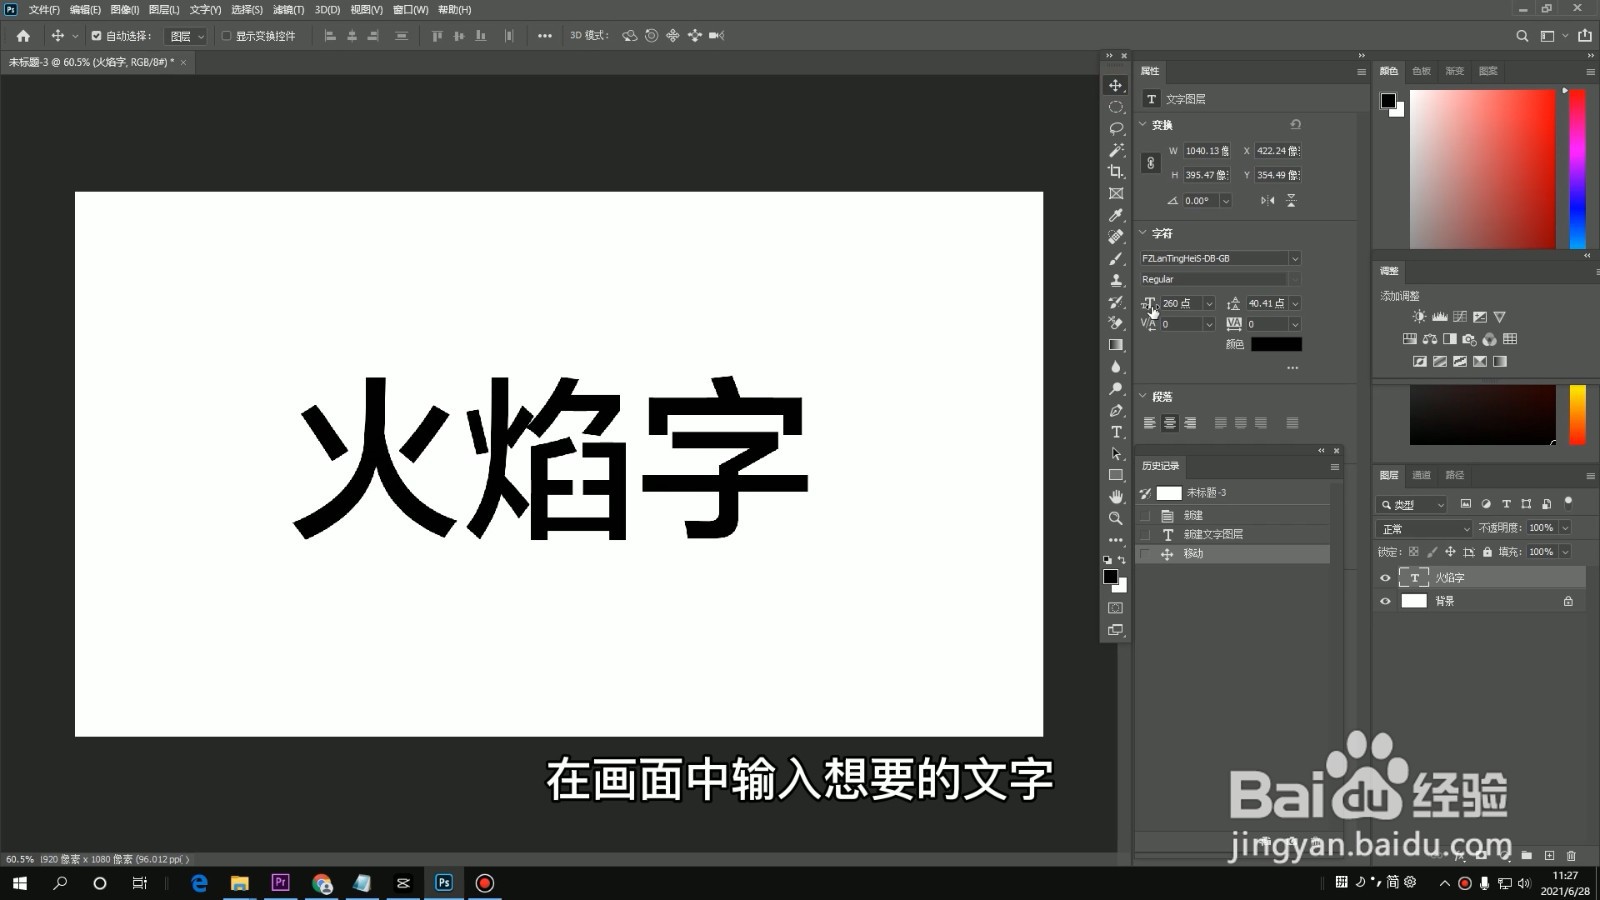Pick the Gradient tool
The image size is (1600, 900).
coord(1115,344)
